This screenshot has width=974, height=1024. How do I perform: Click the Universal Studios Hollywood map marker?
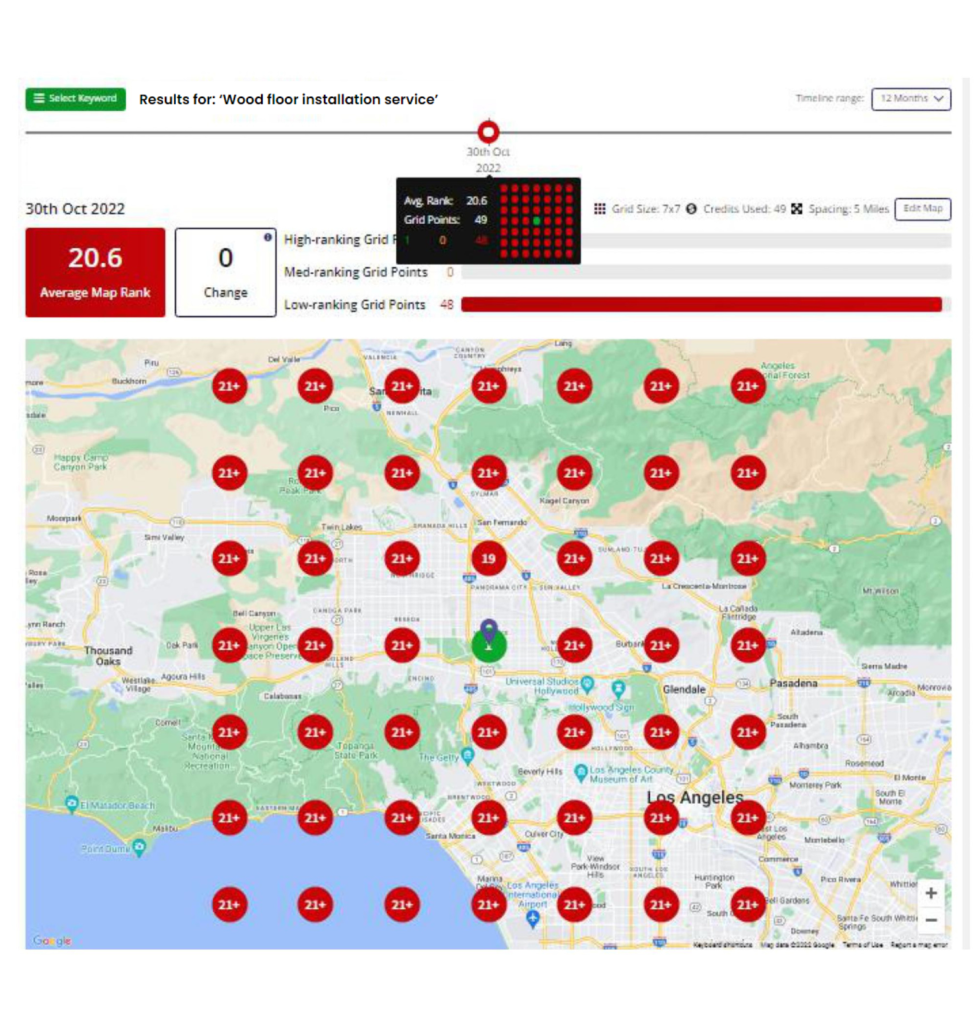click(x=589, y=685)
